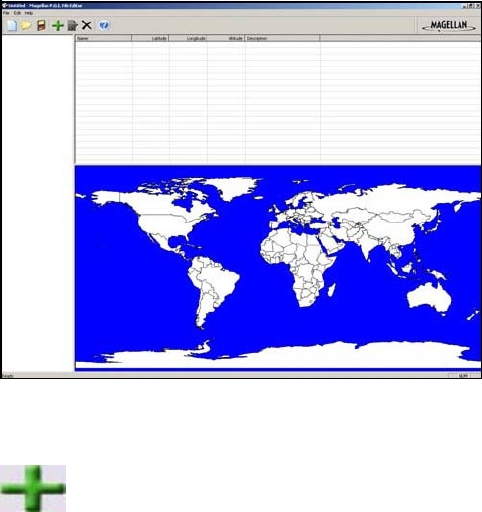Open a file with the folder icon
Viewport: 482px width, 512px height.
pos(26,26)
